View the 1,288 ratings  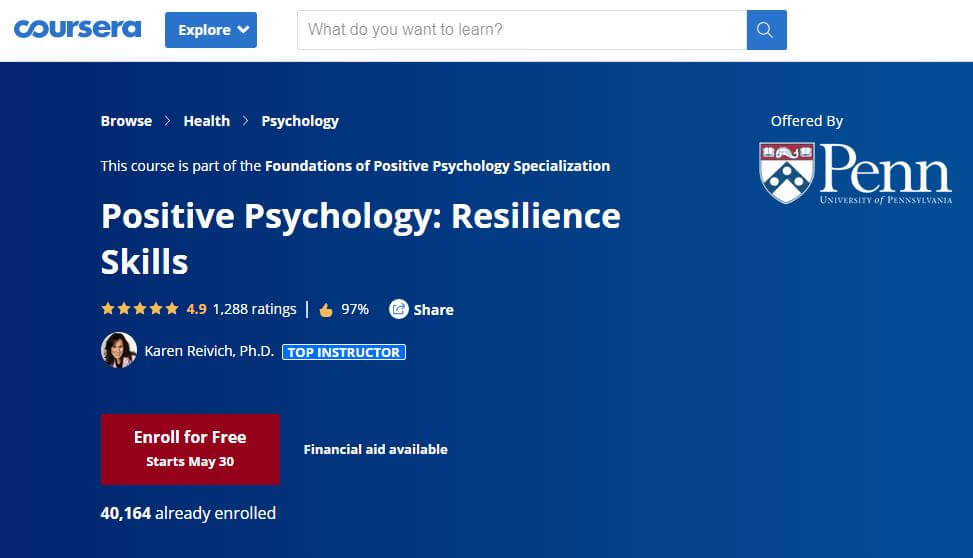254,309
